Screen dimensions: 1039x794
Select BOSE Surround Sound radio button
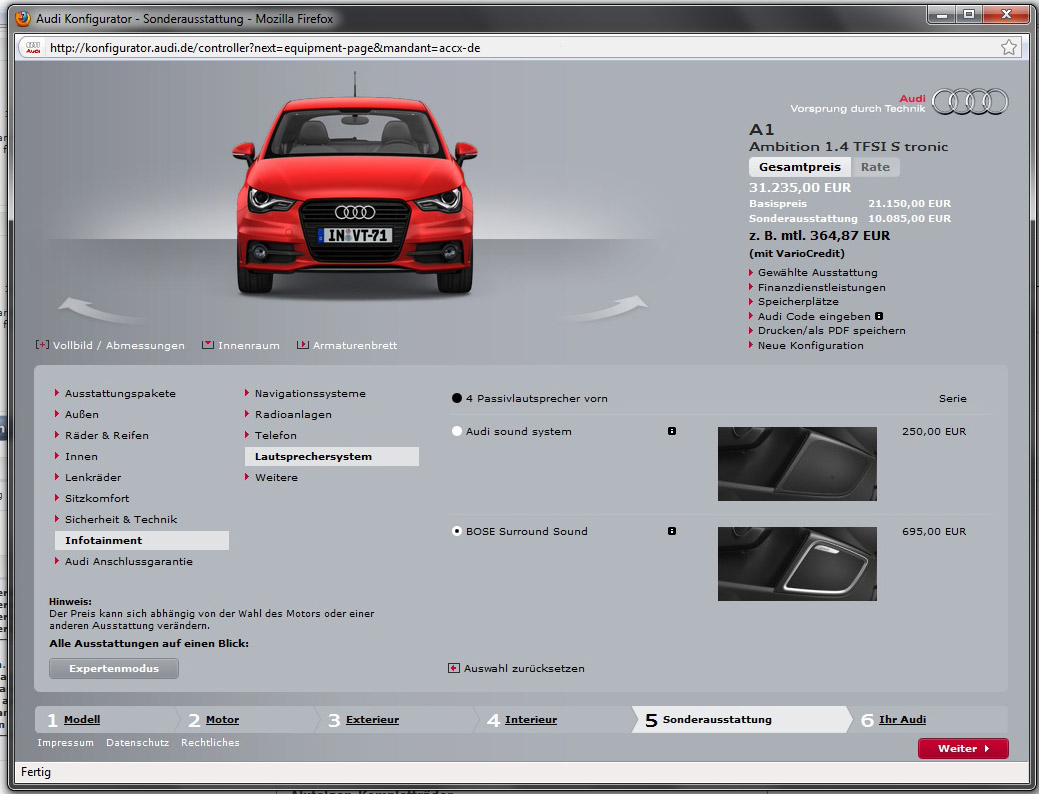(x=457, y=532)
